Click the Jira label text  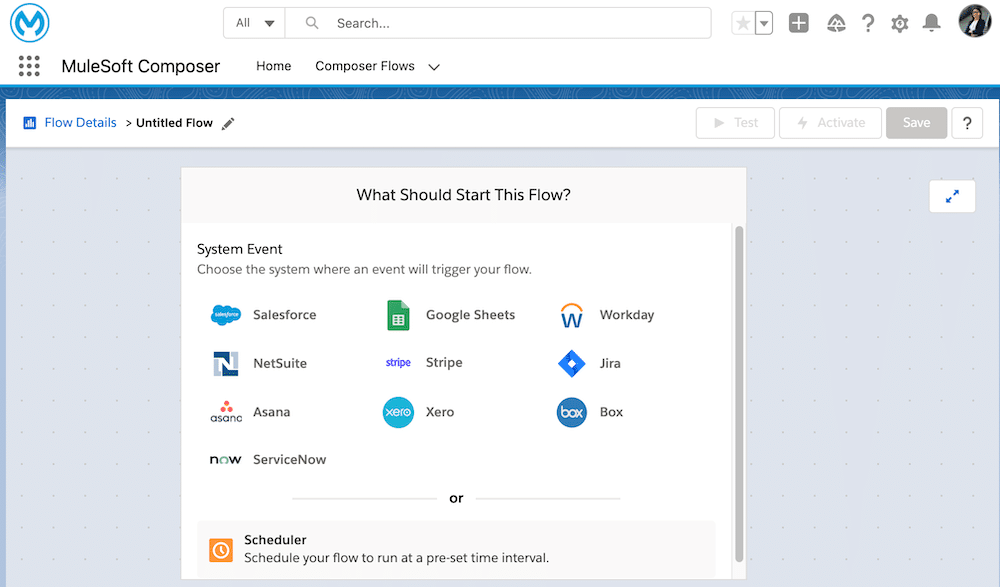(x=610, y=363)
